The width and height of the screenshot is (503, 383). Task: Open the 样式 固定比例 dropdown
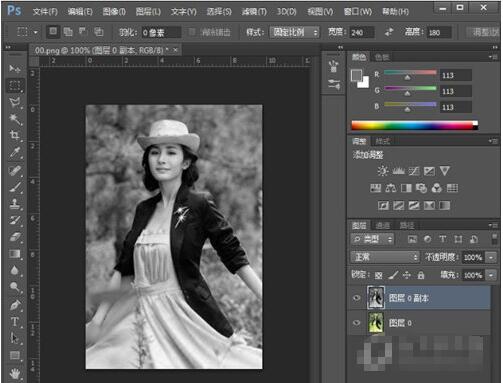[x=295, y=32]
